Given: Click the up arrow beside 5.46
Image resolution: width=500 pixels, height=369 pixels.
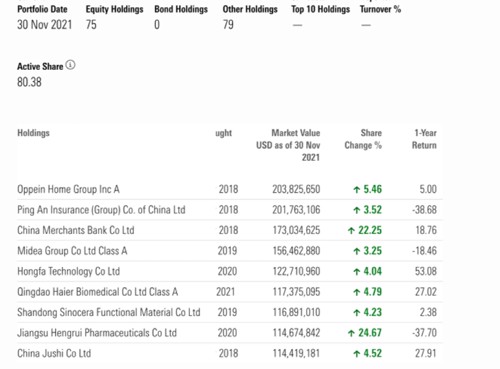Looking at the screenshot, I should pyautogui.click(x=357, y=190).
